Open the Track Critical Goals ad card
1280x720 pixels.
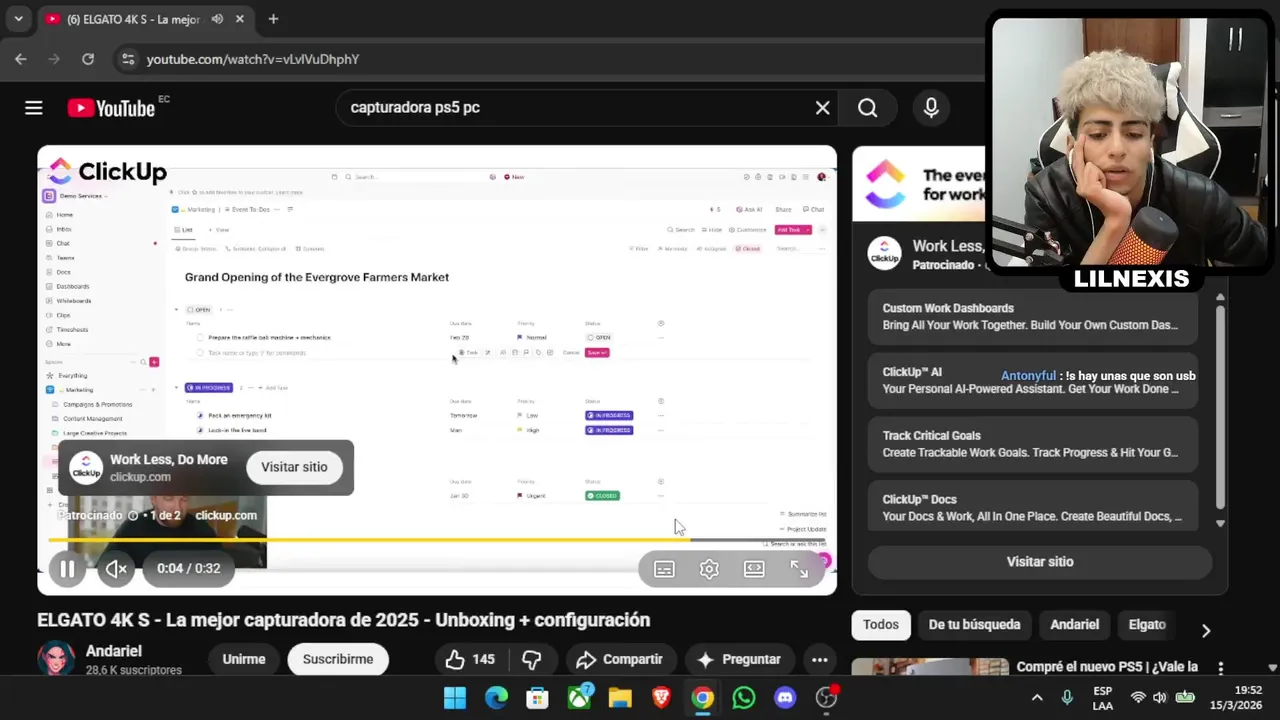point(1032,444)
